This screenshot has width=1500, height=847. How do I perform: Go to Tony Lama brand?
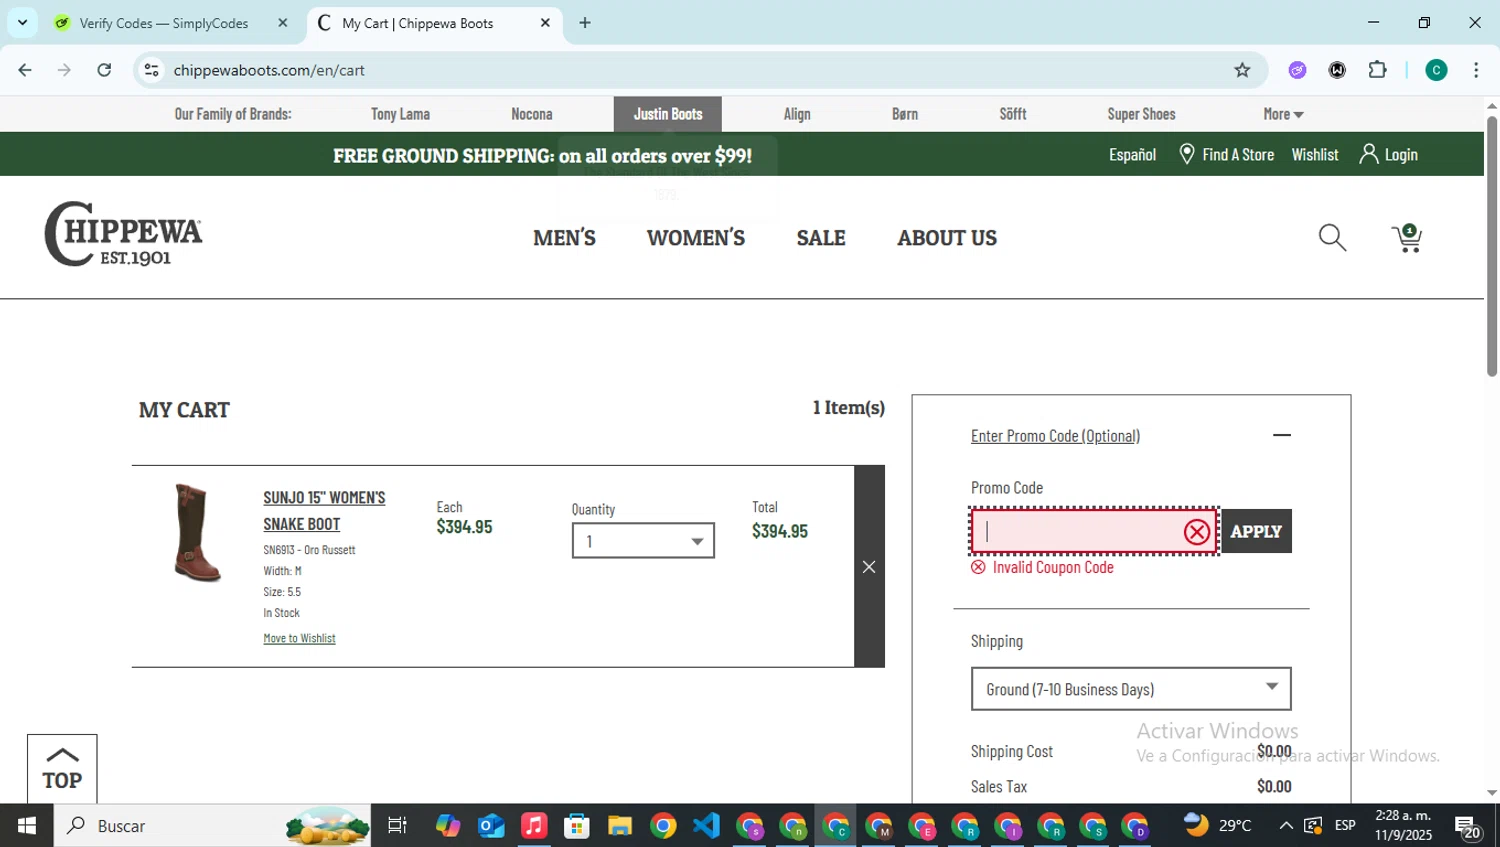[400, 114]
